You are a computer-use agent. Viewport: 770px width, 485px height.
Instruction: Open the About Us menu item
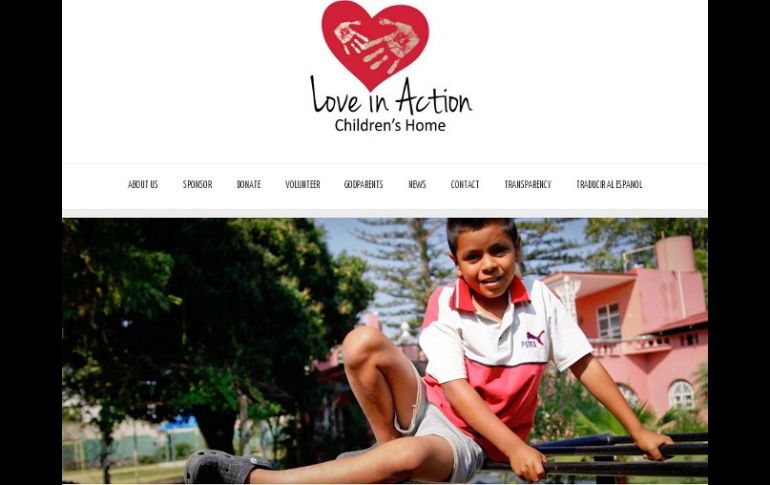point(143,185)
